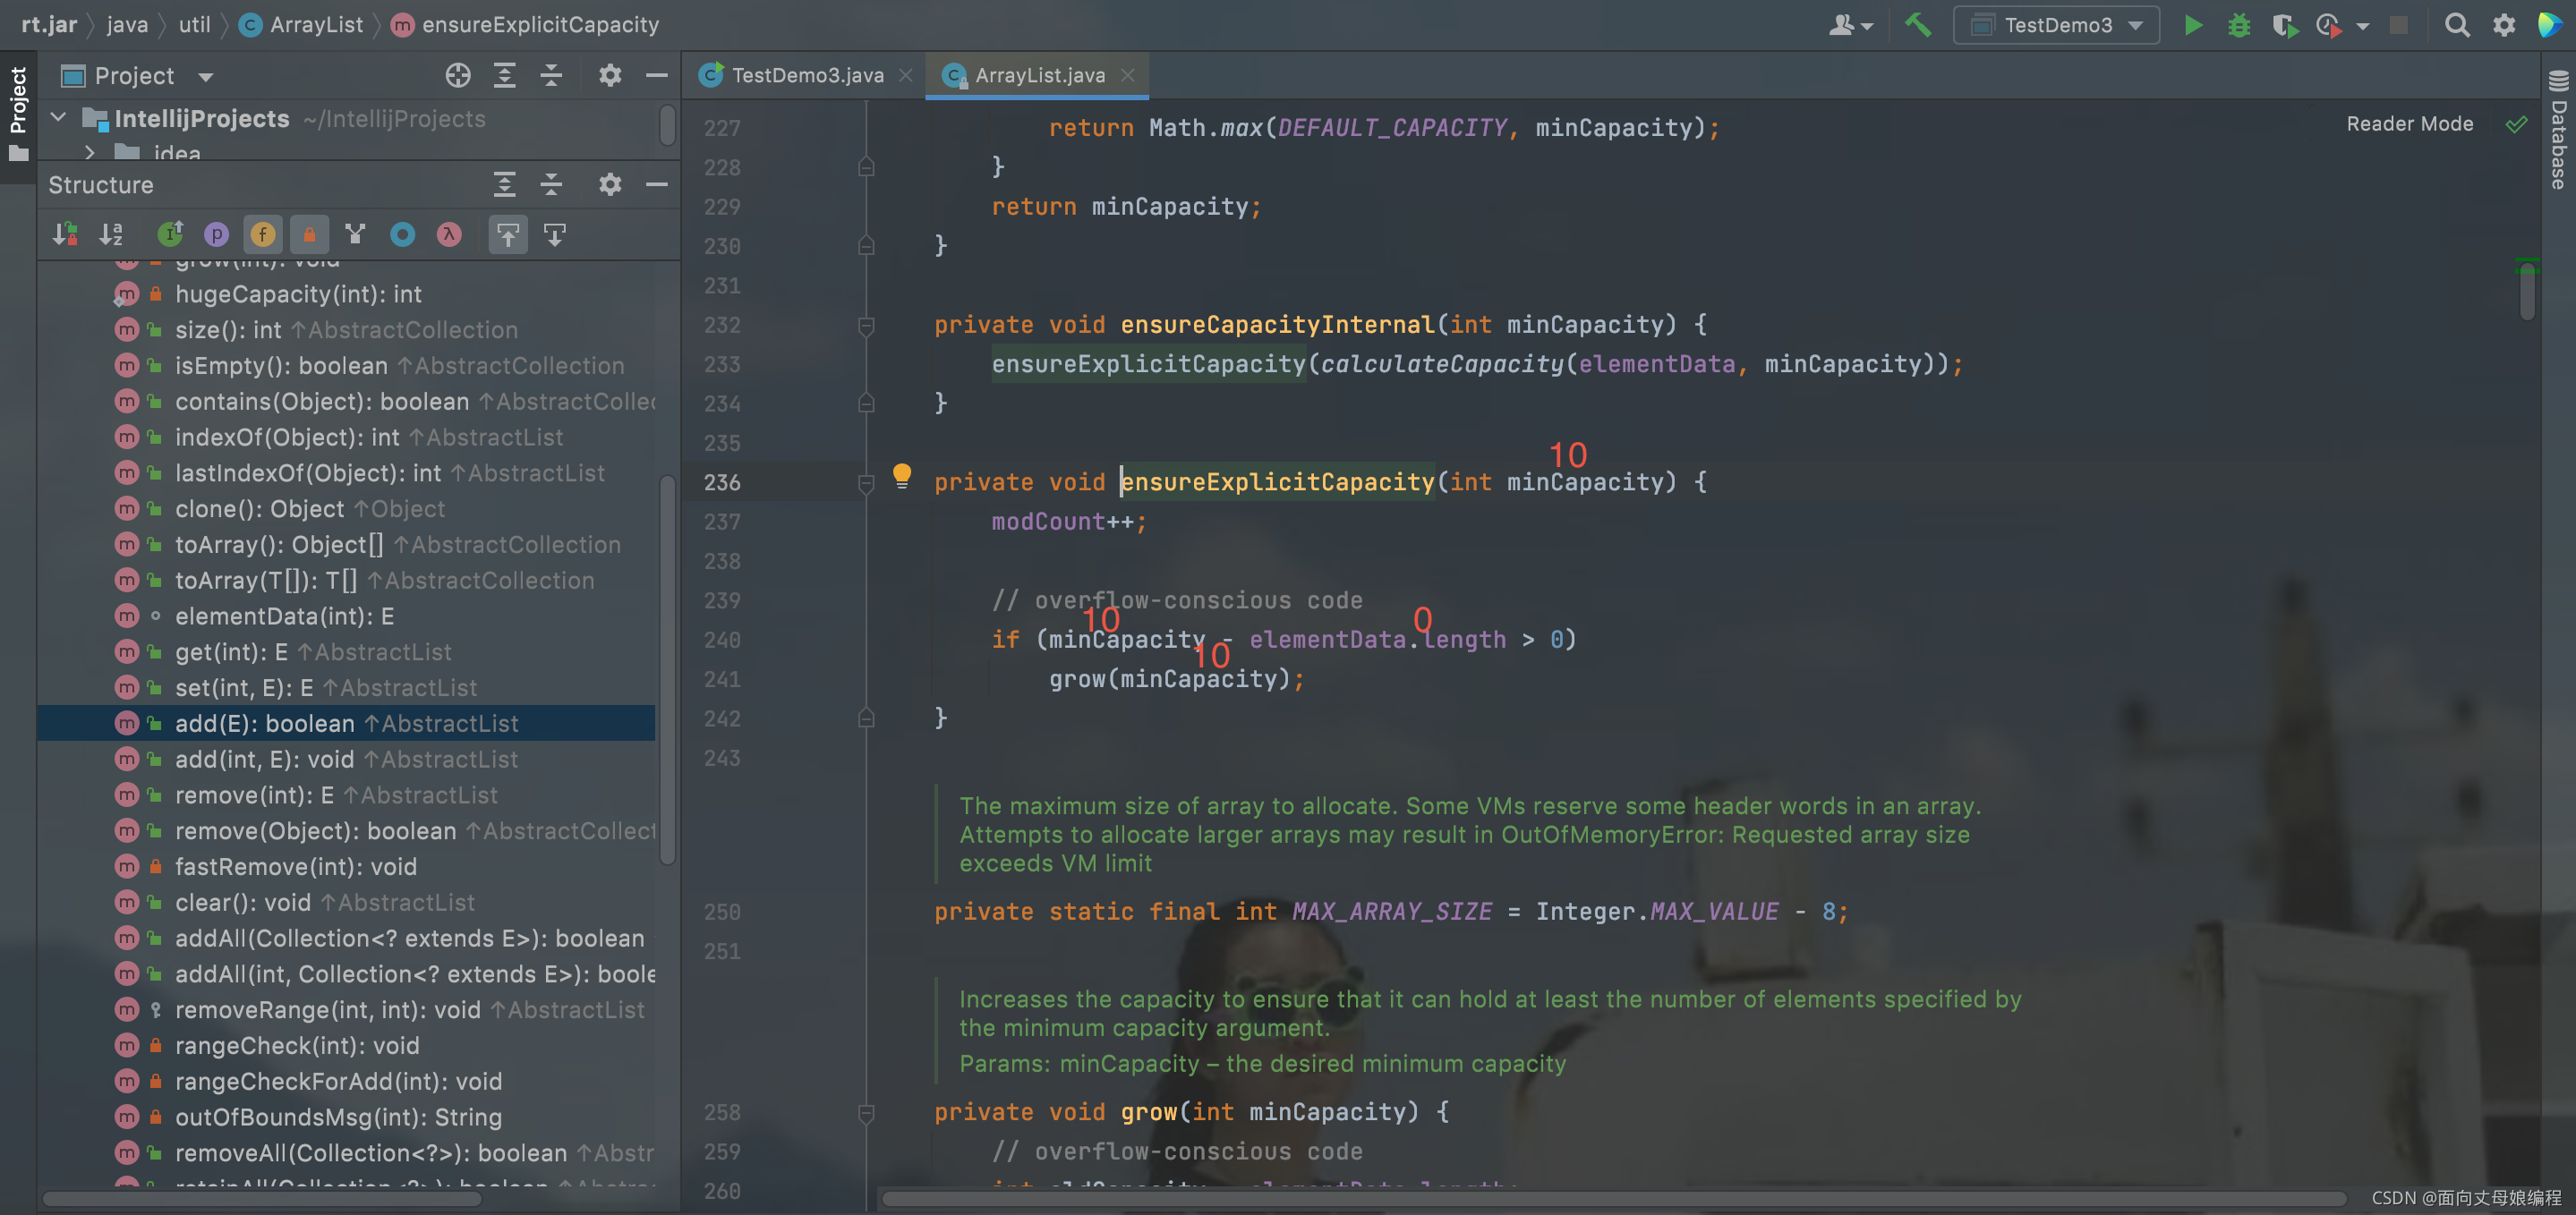
Task: Select add(int, E): void in Structure
Action: (x=346, y=759)
